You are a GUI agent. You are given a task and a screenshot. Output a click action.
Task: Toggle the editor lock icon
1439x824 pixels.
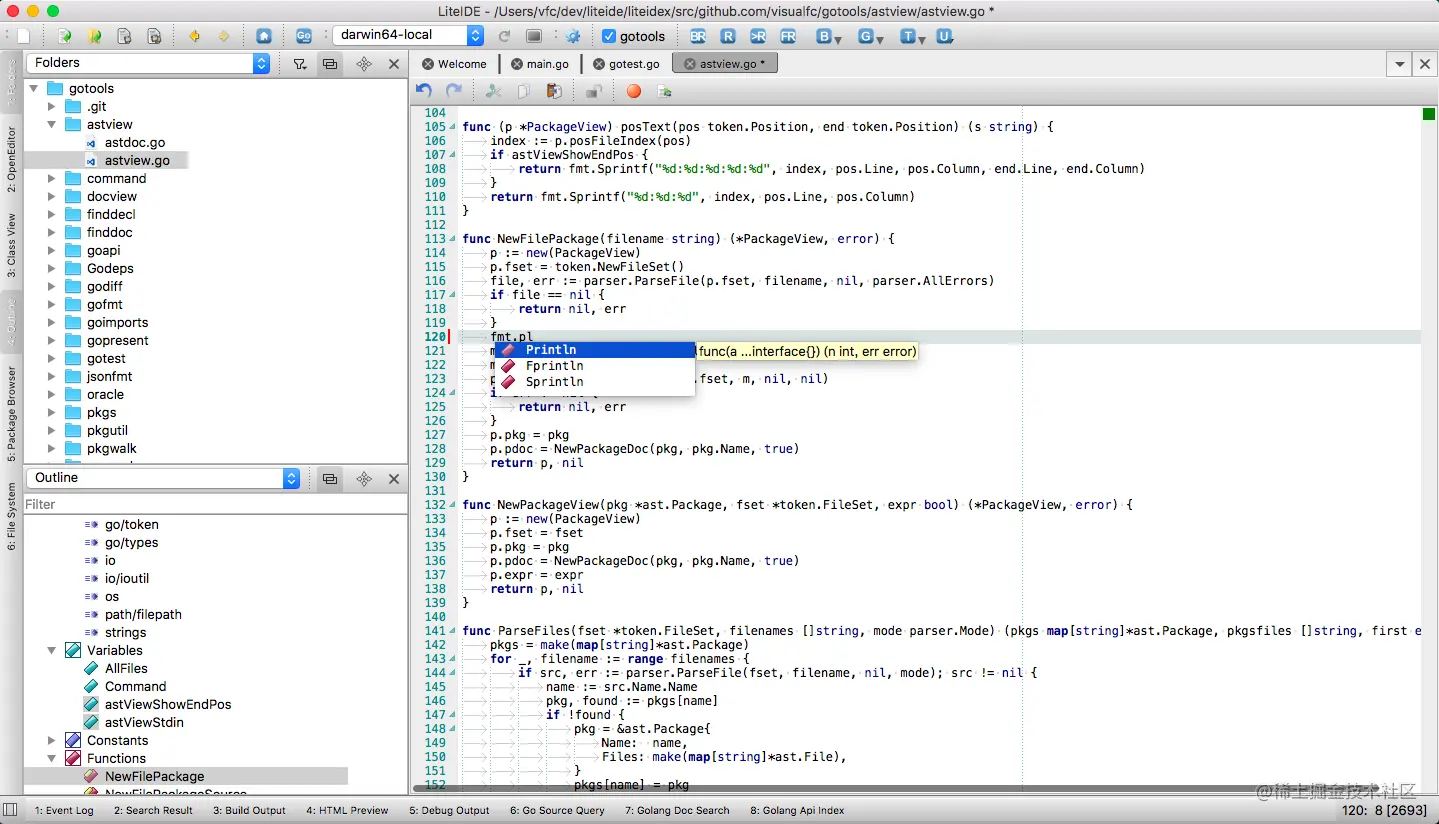[593, 91]
